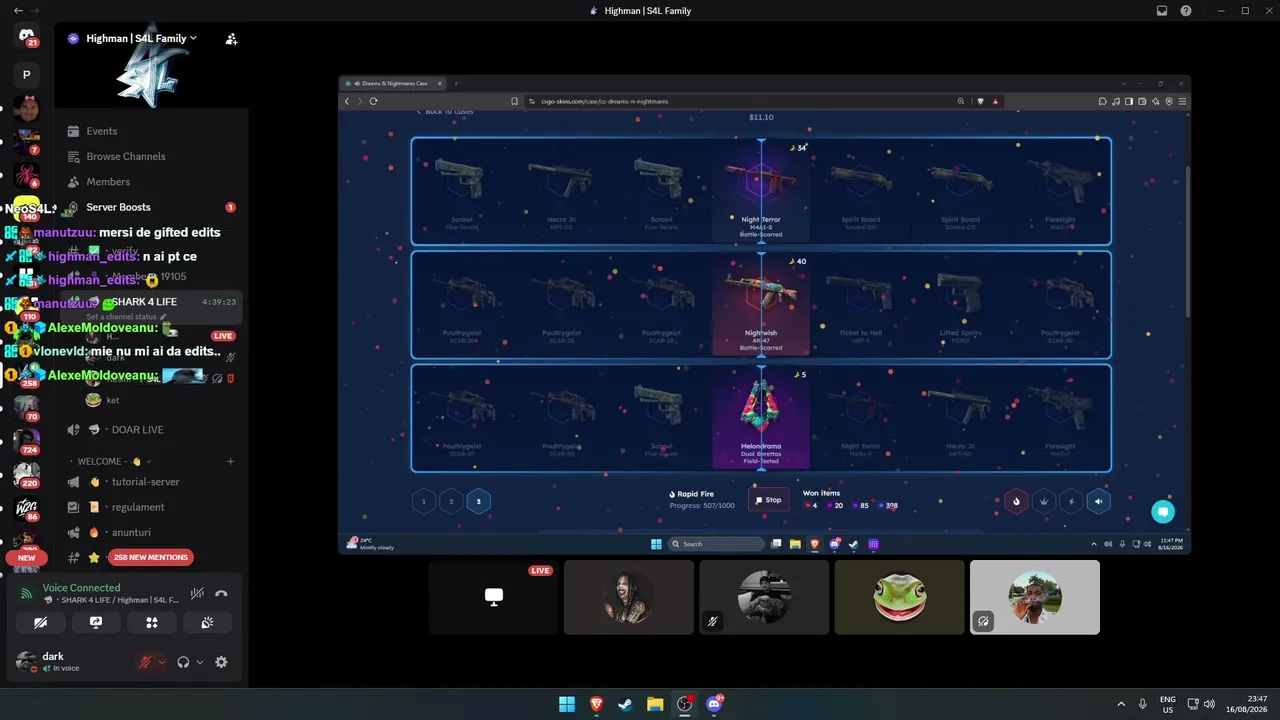Click the Back to cases link
The image size is (1280, 720).
pyautogui.click(x=445, y=112)
